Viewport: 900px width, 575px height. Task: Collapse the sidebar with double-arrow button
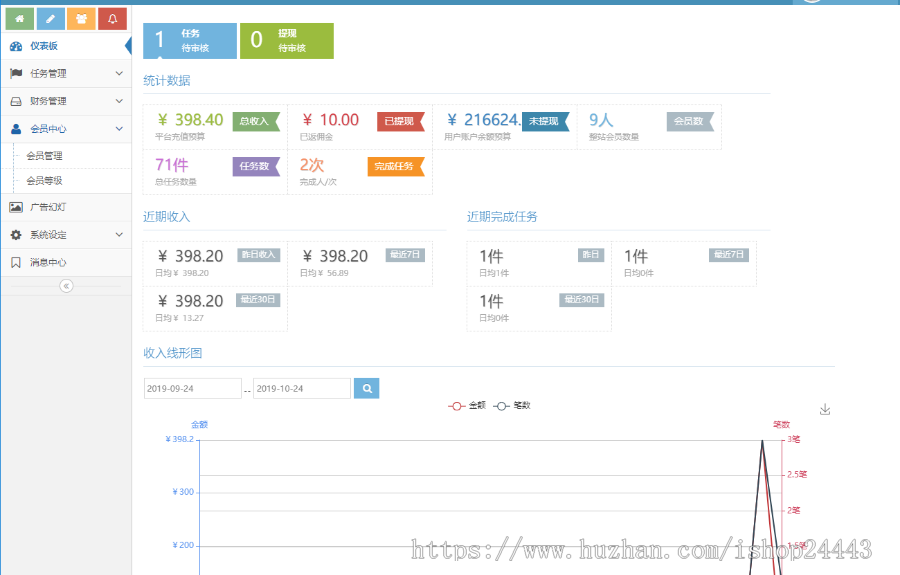pyautogui.click(x=67, y=286)
